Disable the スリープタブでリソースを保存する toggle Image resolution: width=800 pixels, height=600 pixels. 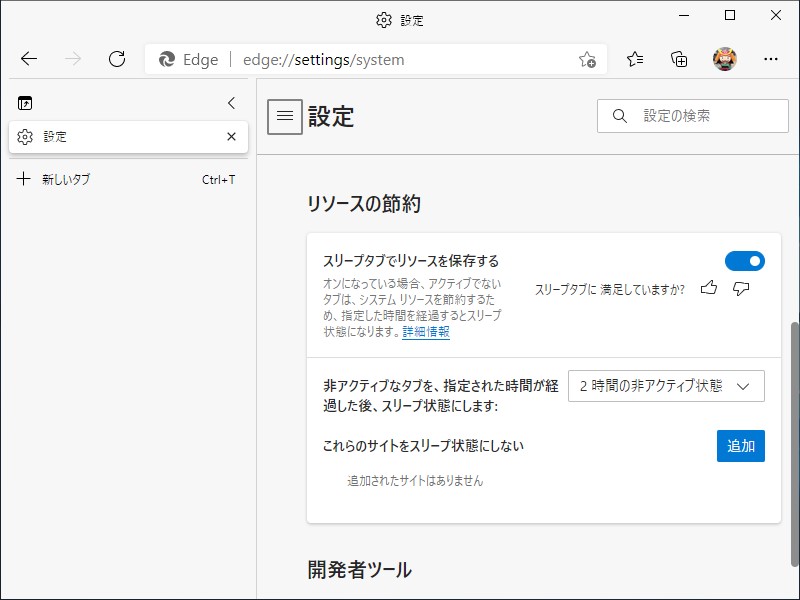click(x=745, y=260)
